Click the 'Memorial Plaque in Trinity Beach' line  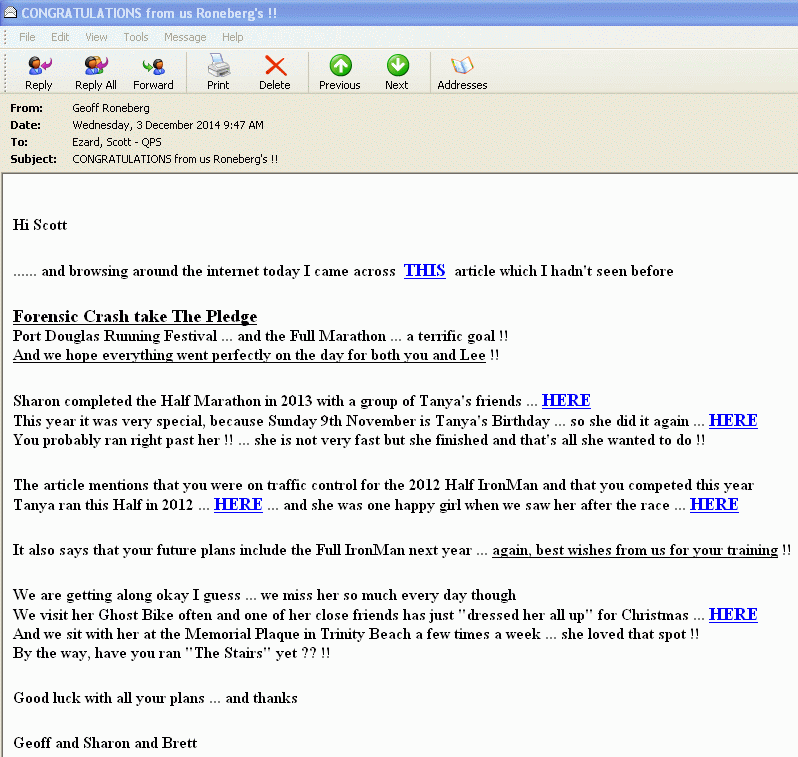356,634
